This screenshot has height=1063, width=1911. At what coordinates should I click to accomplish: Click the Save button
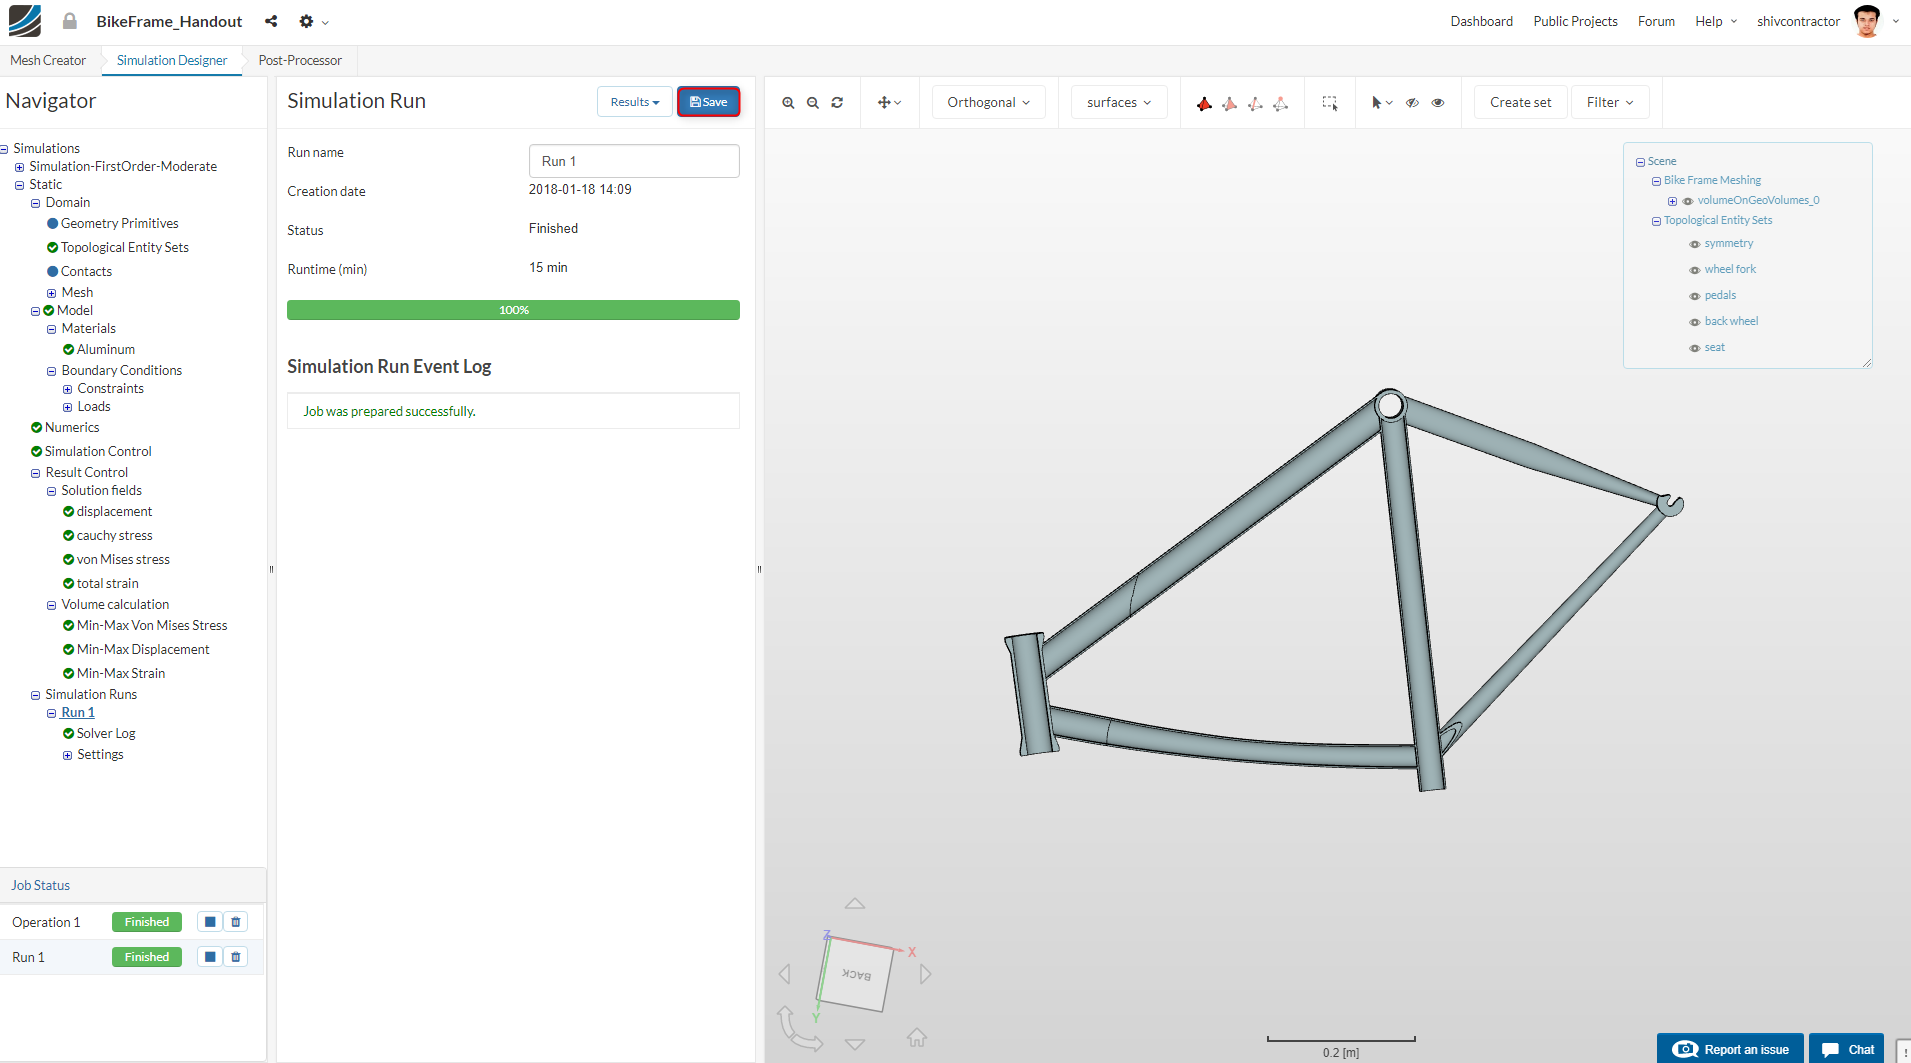click(708, 101)
